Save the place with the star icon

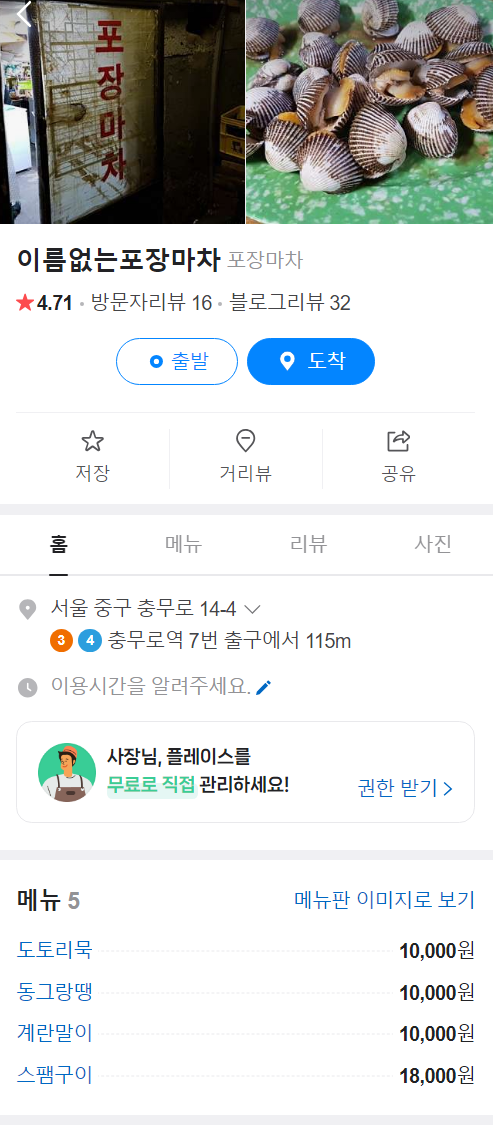pos(92,441)
